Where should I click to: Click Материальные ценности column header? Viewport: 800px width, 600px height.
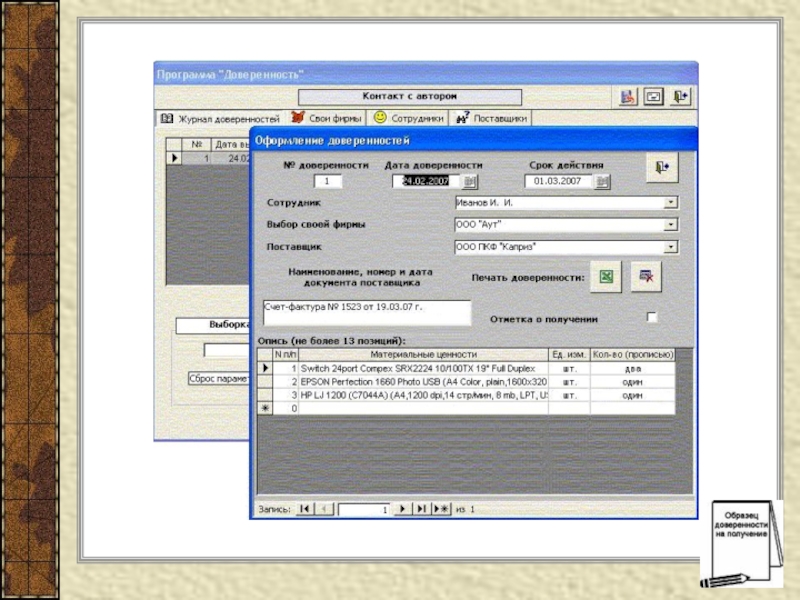click(423, 355)
